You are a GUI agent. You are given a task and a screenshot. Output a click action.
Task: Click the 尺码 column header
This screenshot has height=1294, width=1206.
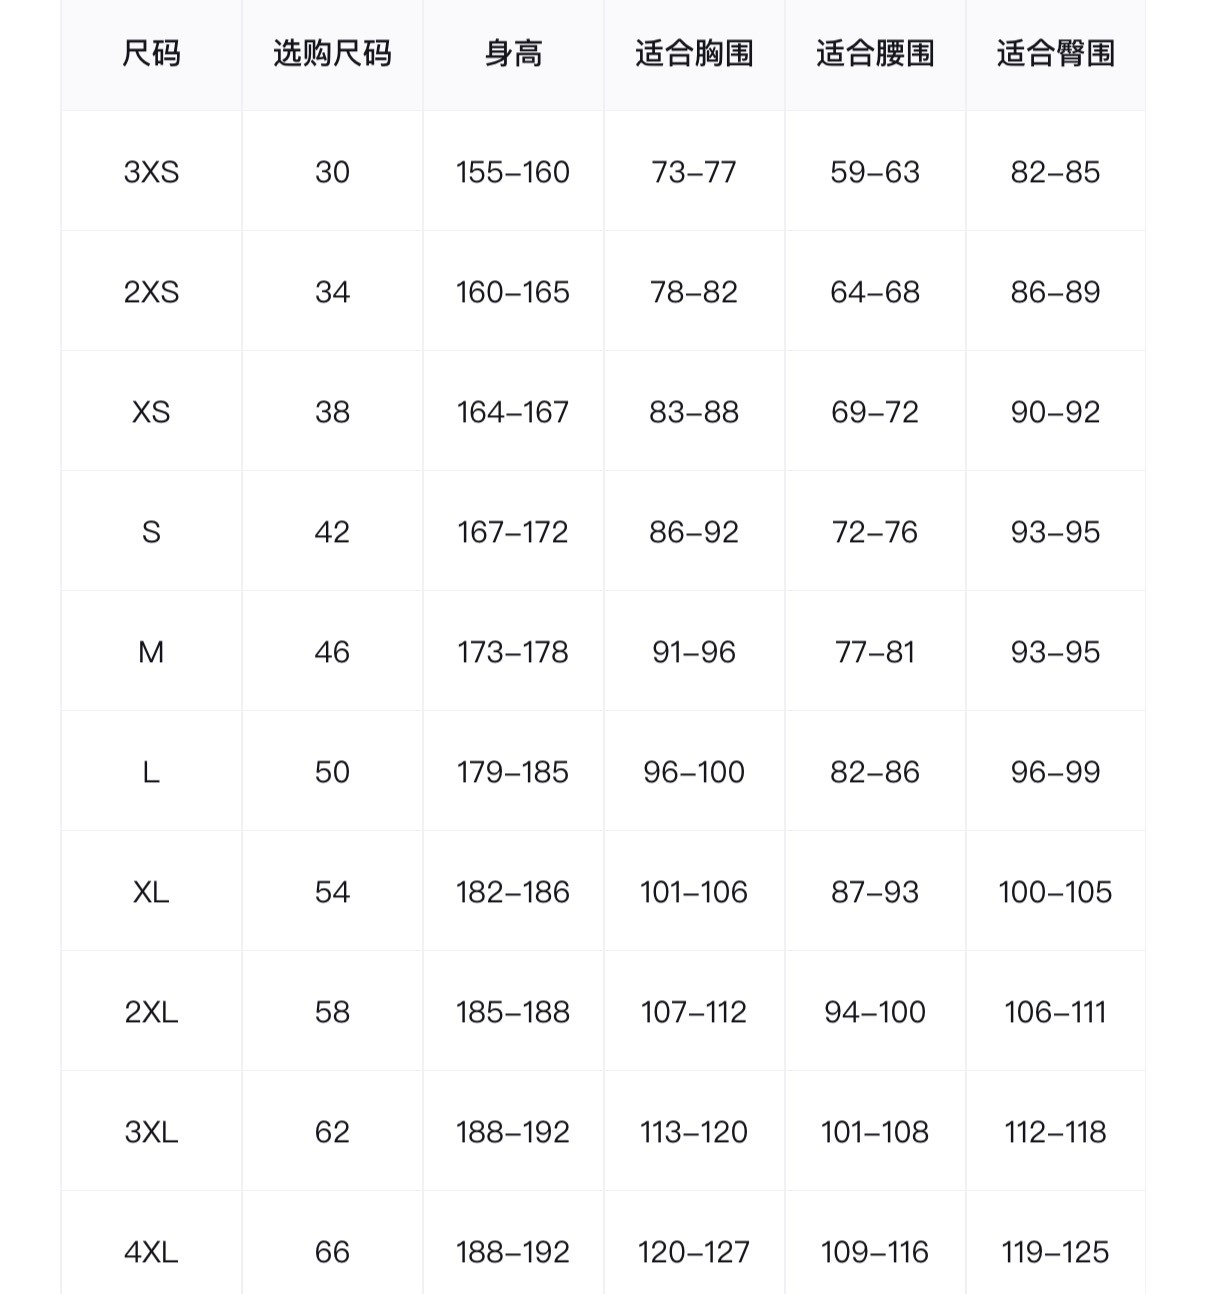click(151, 53)
